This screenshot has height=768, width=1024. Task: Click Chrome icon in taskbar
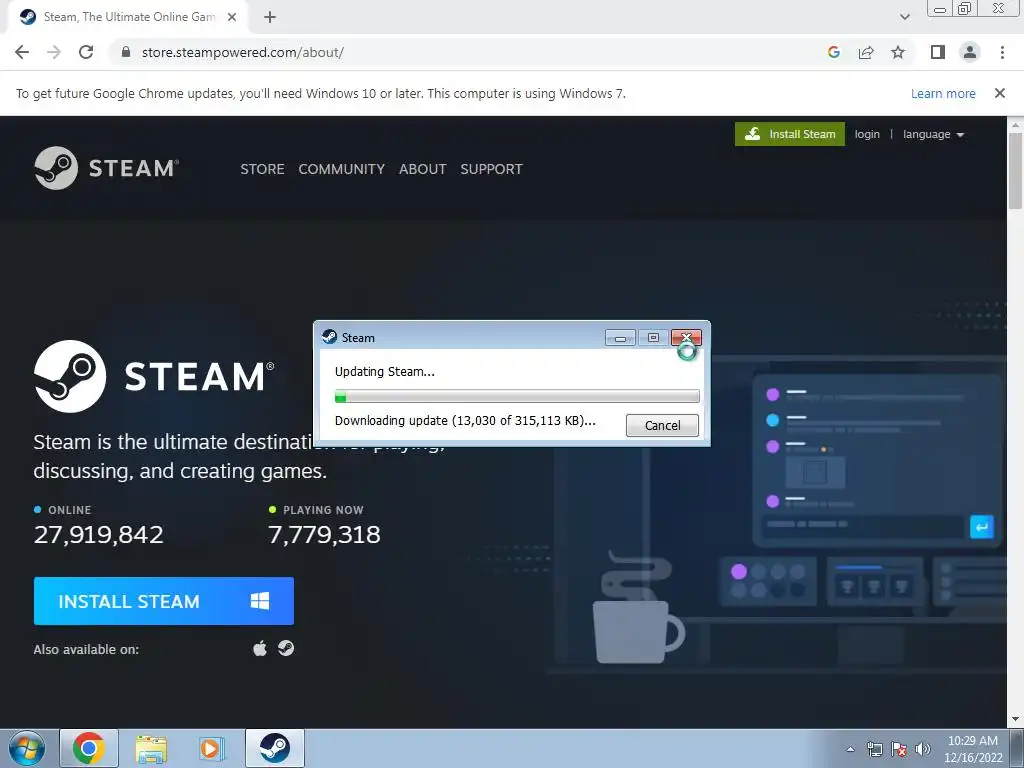(89, 748)
